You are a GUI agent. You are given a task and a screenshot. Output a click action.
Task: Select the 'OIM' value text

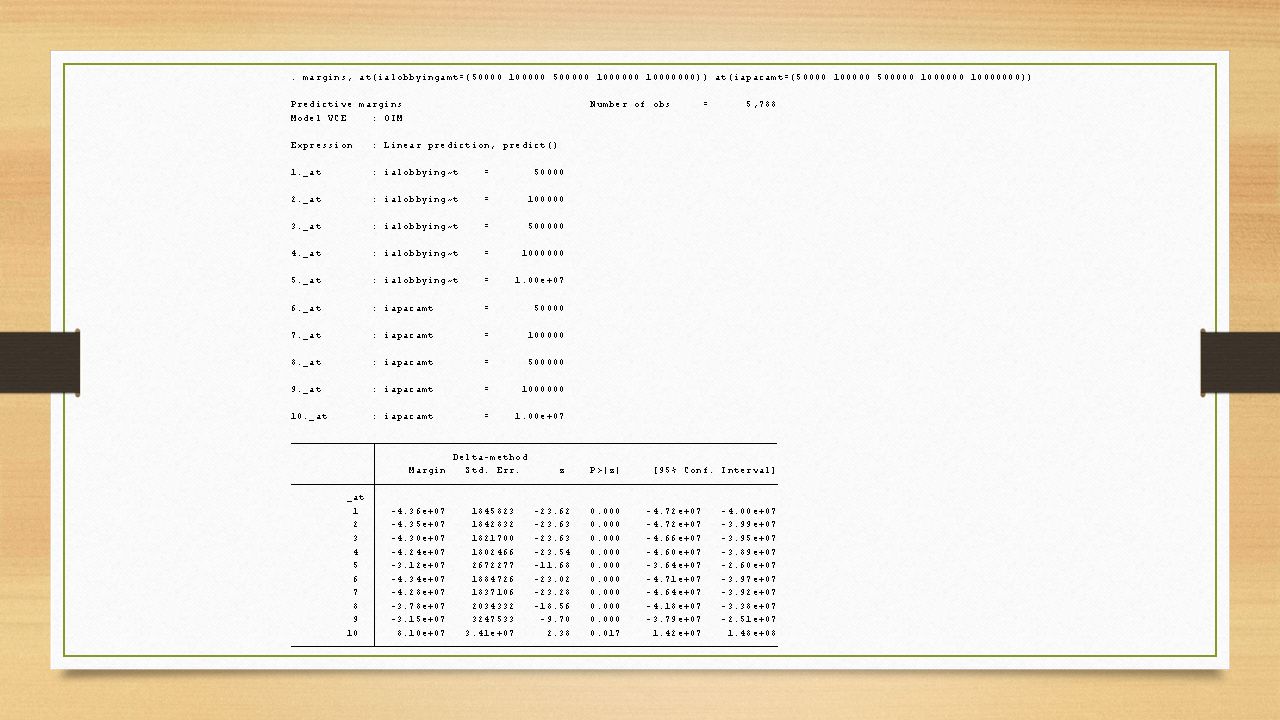393,118
